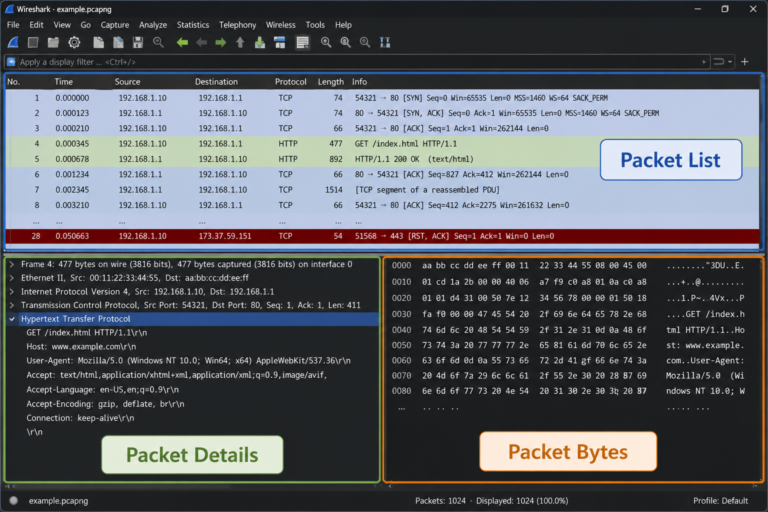Sort by the No. column header

13,82
